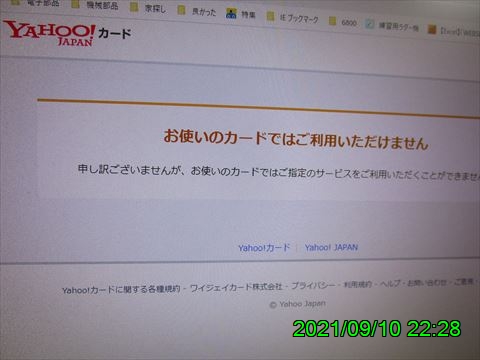Viewport: 480px width, 360px height.
Task: Click the message starting 申し訳ございませんが
Action: [279, 173]
